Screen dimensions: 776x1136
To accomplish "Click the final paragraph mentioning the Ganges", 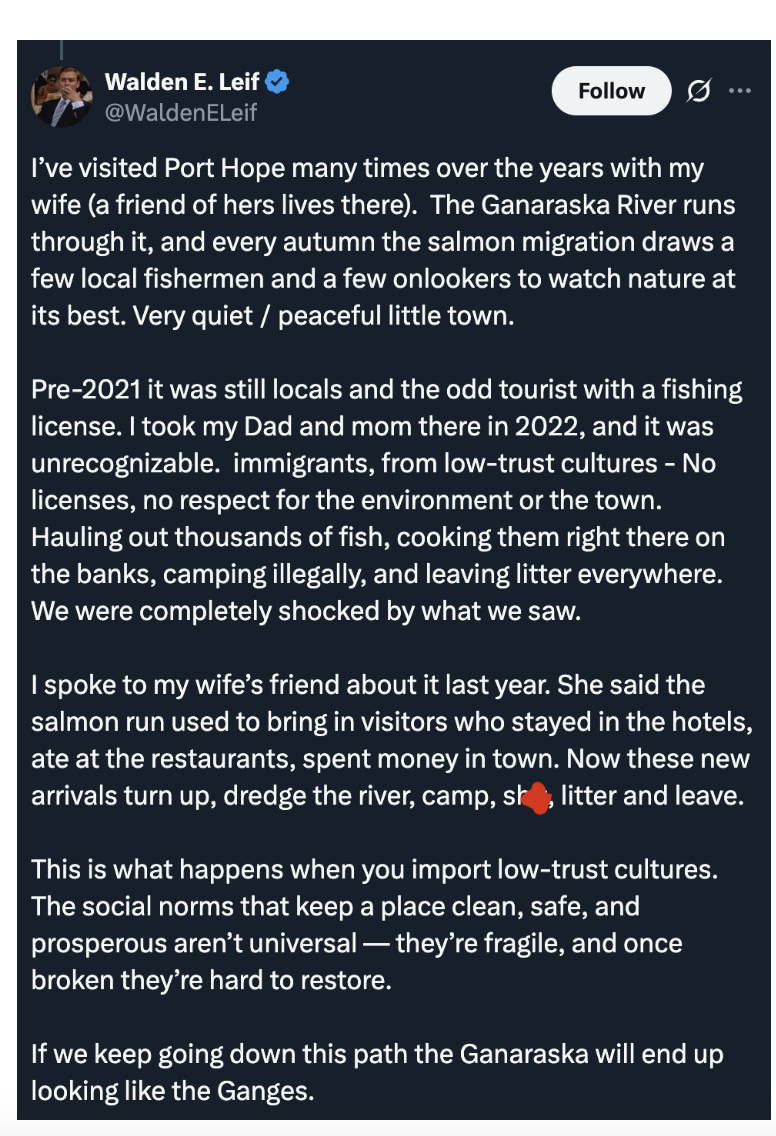I will click(377, 1072).
